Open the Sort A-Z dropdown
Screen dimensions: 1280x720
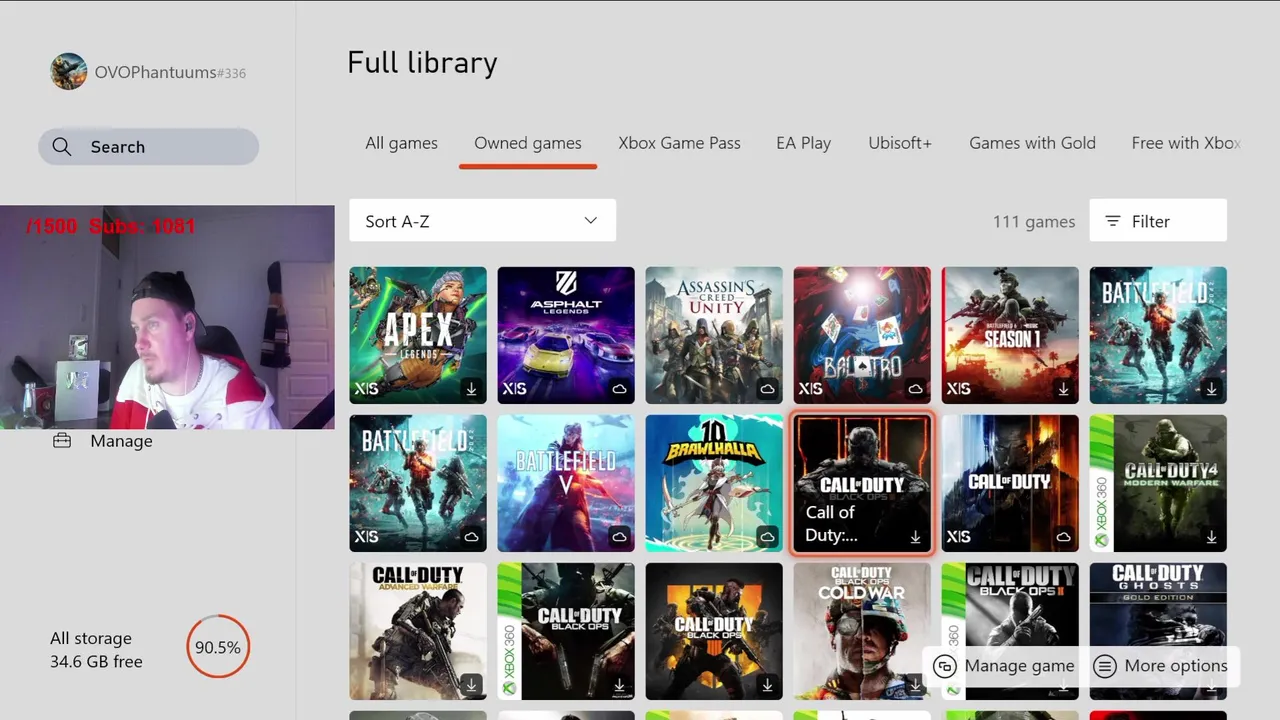(482, 221)
